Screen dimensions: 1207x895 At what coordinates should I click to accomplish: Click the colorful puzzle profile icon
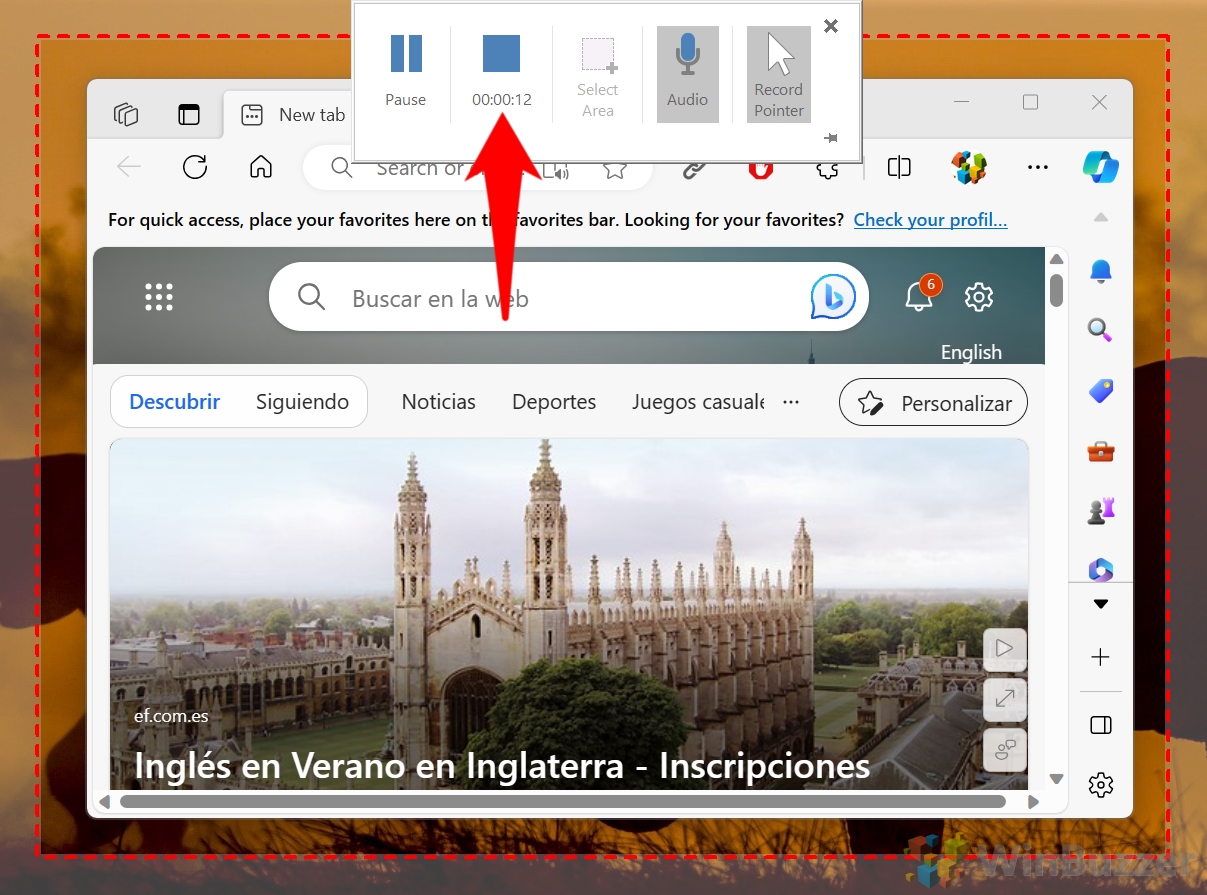pos(969,168)
